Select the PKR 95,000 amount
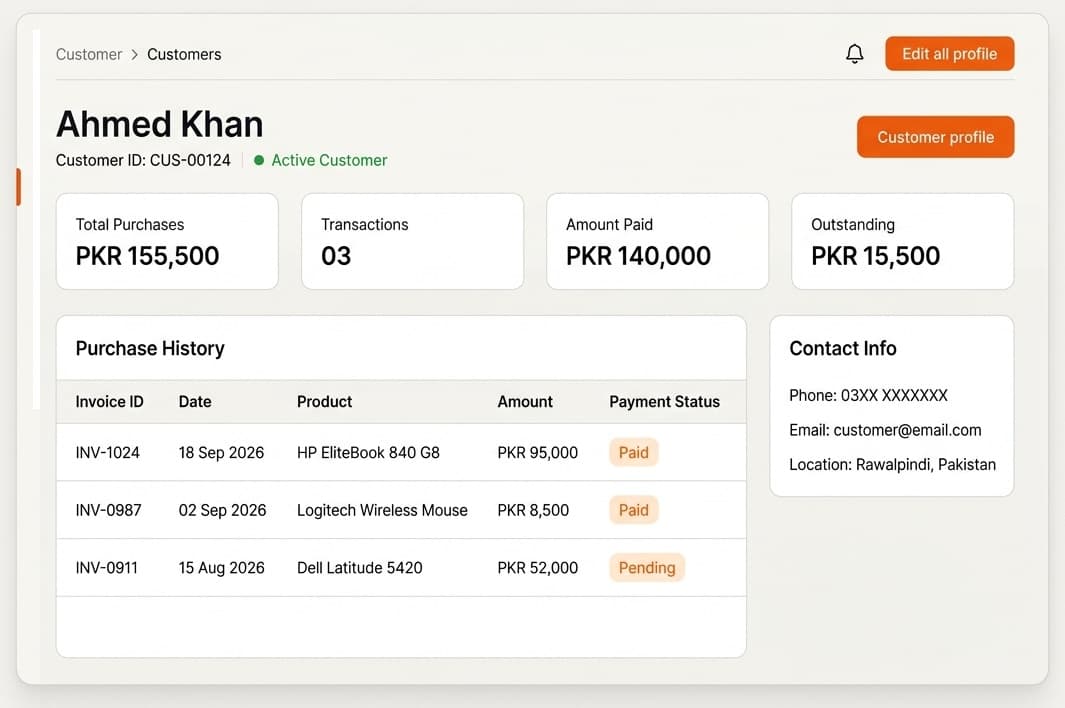1065x708 pixels. tap(537, 453)
